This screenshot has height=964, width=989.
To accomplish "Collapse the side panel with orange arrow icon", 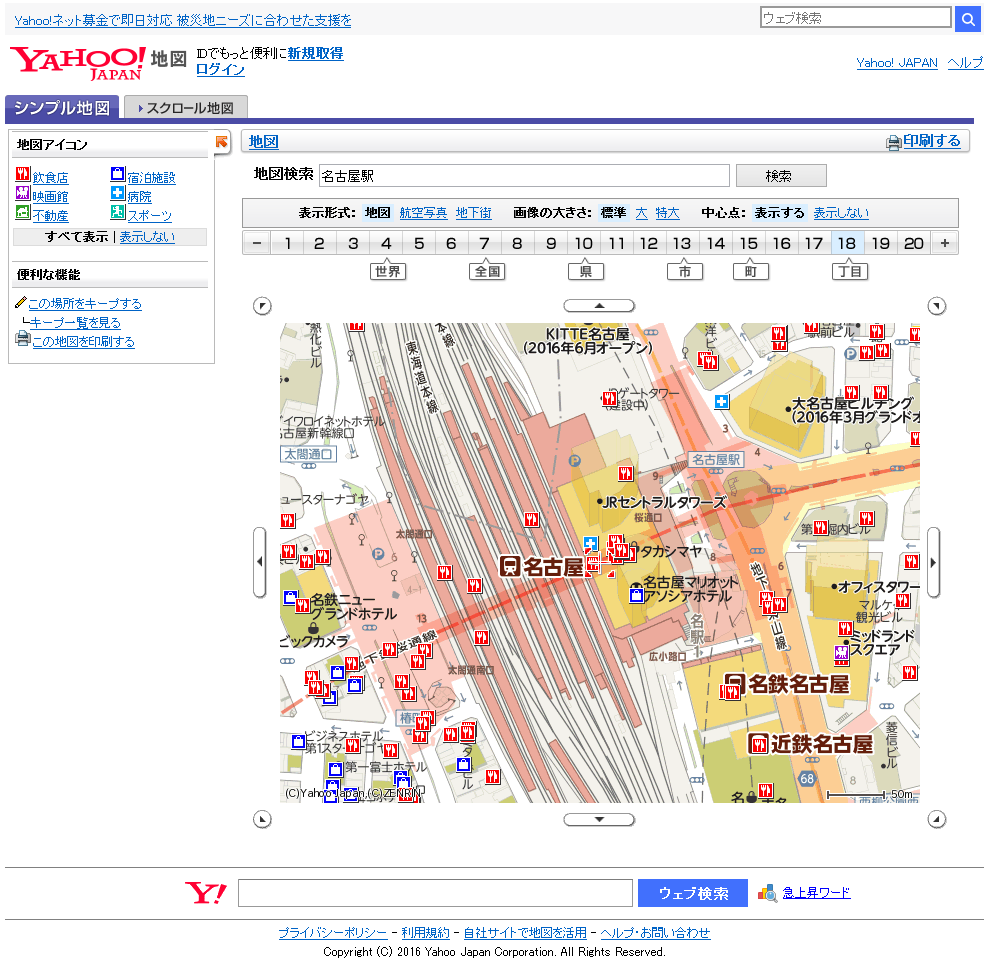I will (x=221, y=142).
